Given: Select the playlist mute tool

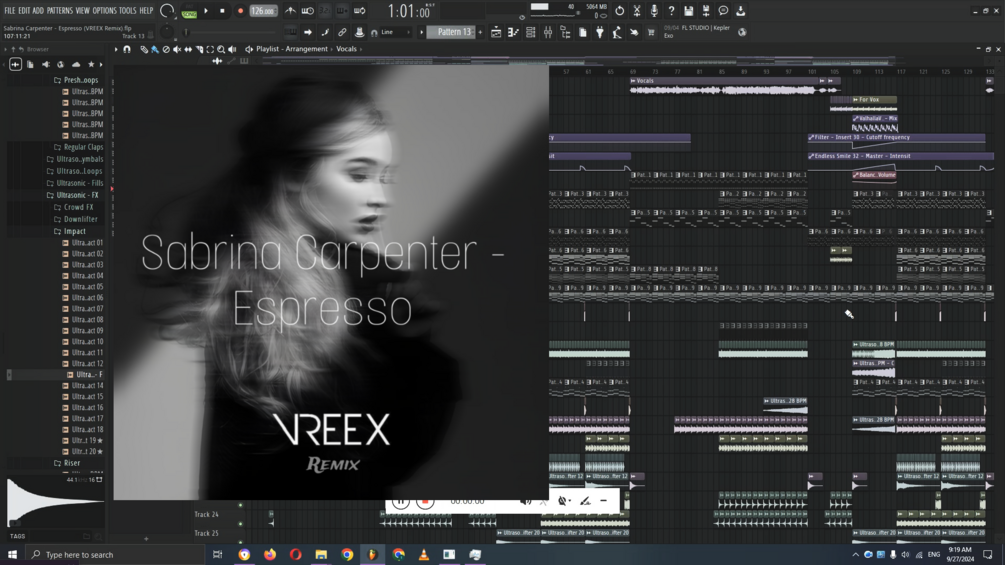Looking at the screenshot, I should pos(177,49).
